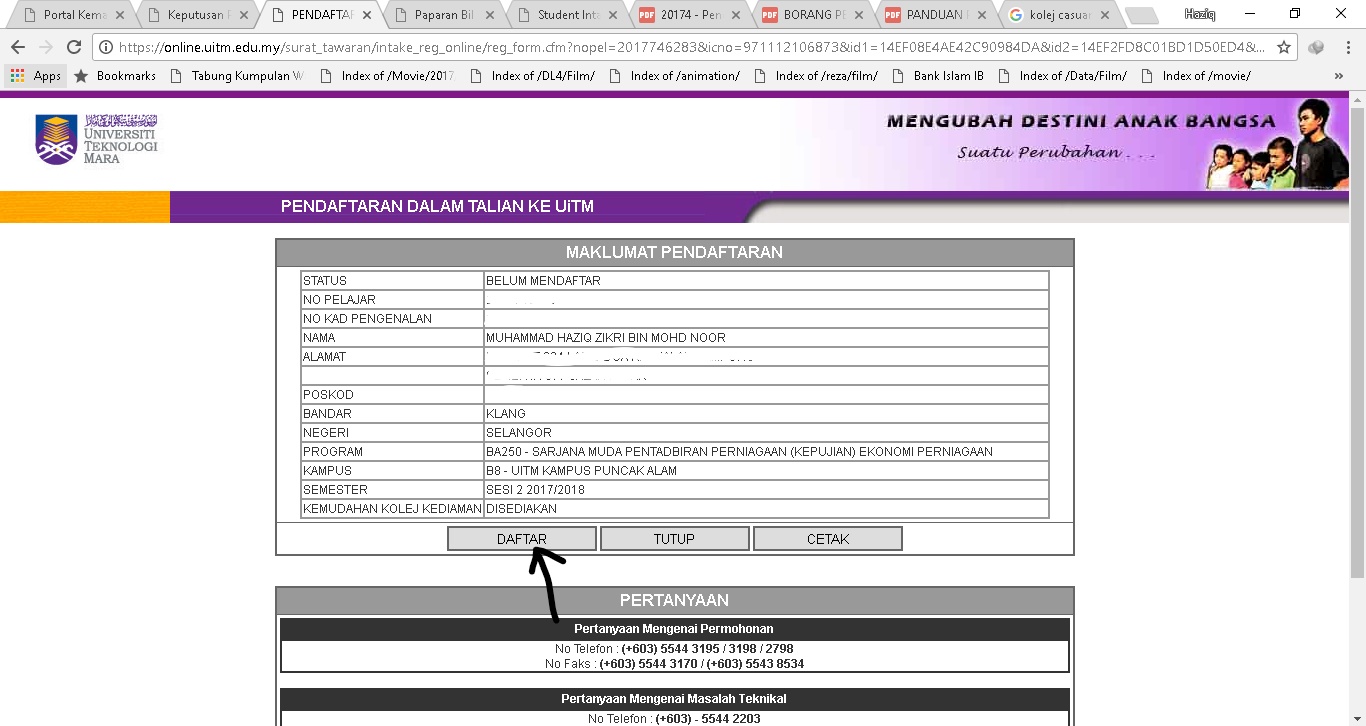The height and width of the screenshot is (726, 1366).
Task: Select the name MUHAMMAD HAZIQ ZIKRI BIN MOHD NOOR
Action: [x=606, y=338]
